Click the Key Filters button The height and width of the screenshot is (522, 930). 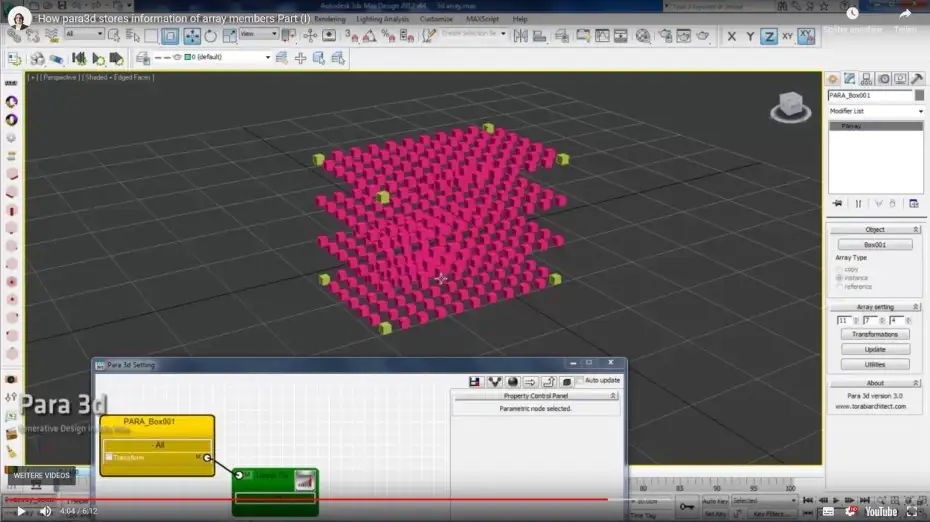point(770,514)
